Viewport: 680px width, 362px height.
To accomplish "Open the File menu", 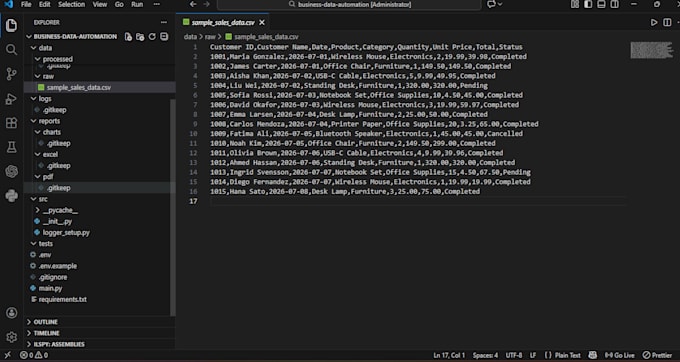I will pos(26,4).
